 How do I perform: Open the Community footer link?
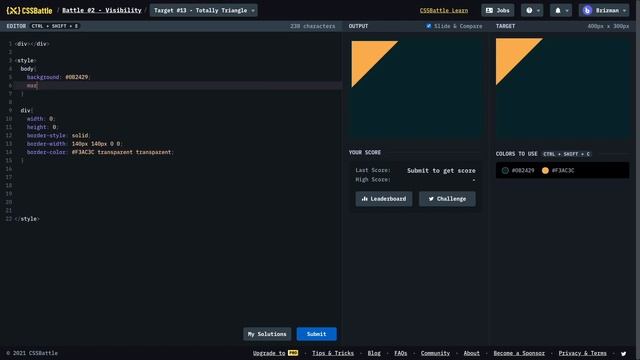[x=435, y=353]
